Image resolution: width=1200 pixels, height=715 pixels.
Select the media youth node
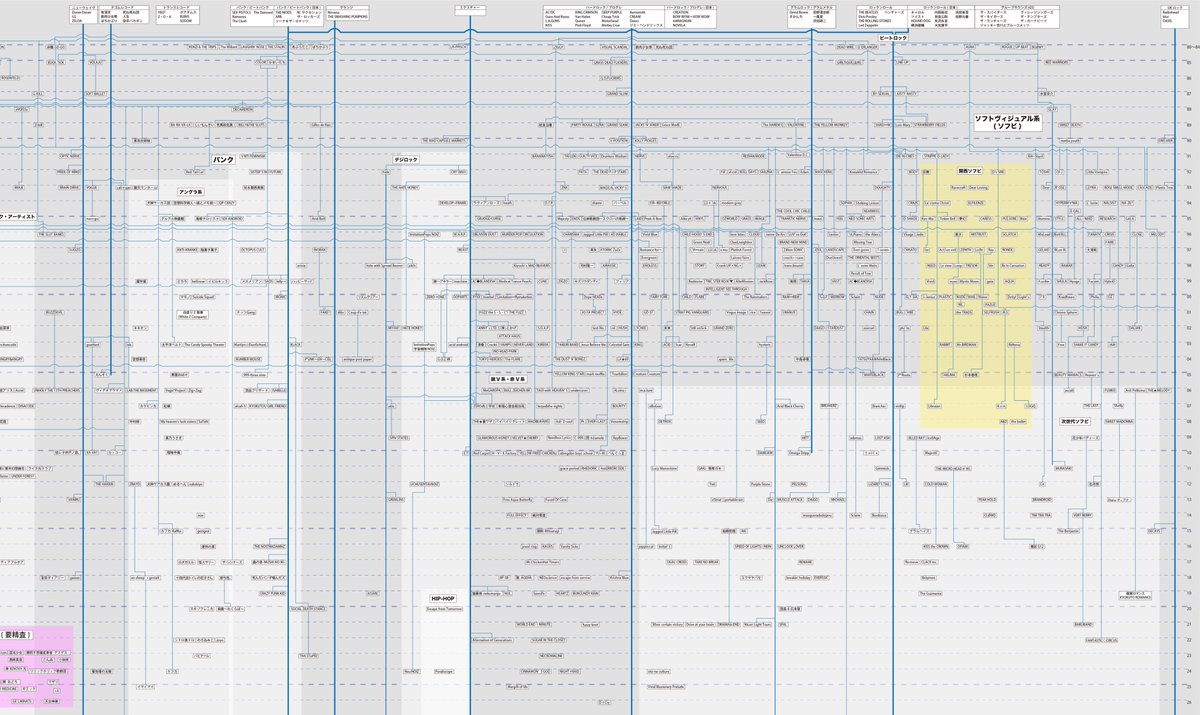pos(1070,141)
